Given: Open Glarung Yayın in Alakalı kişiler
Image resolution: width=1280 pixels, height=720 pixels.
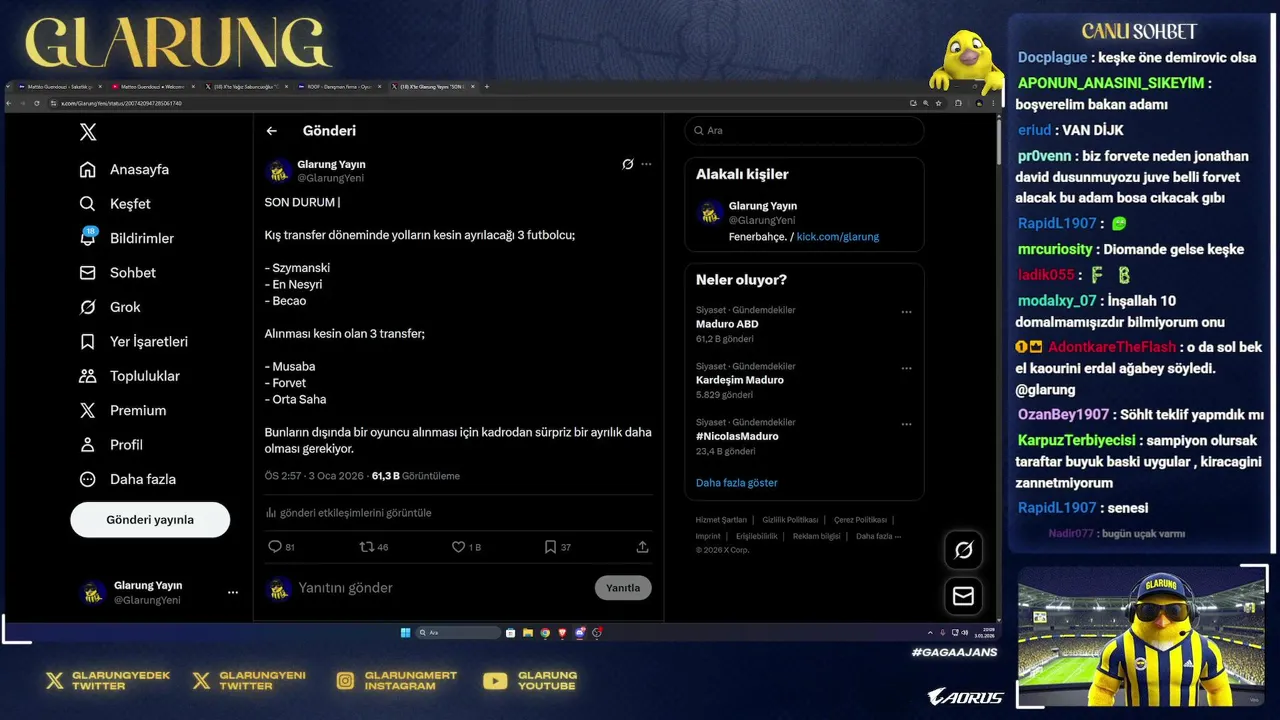Looking at the screenshot, I should (762, 206).
